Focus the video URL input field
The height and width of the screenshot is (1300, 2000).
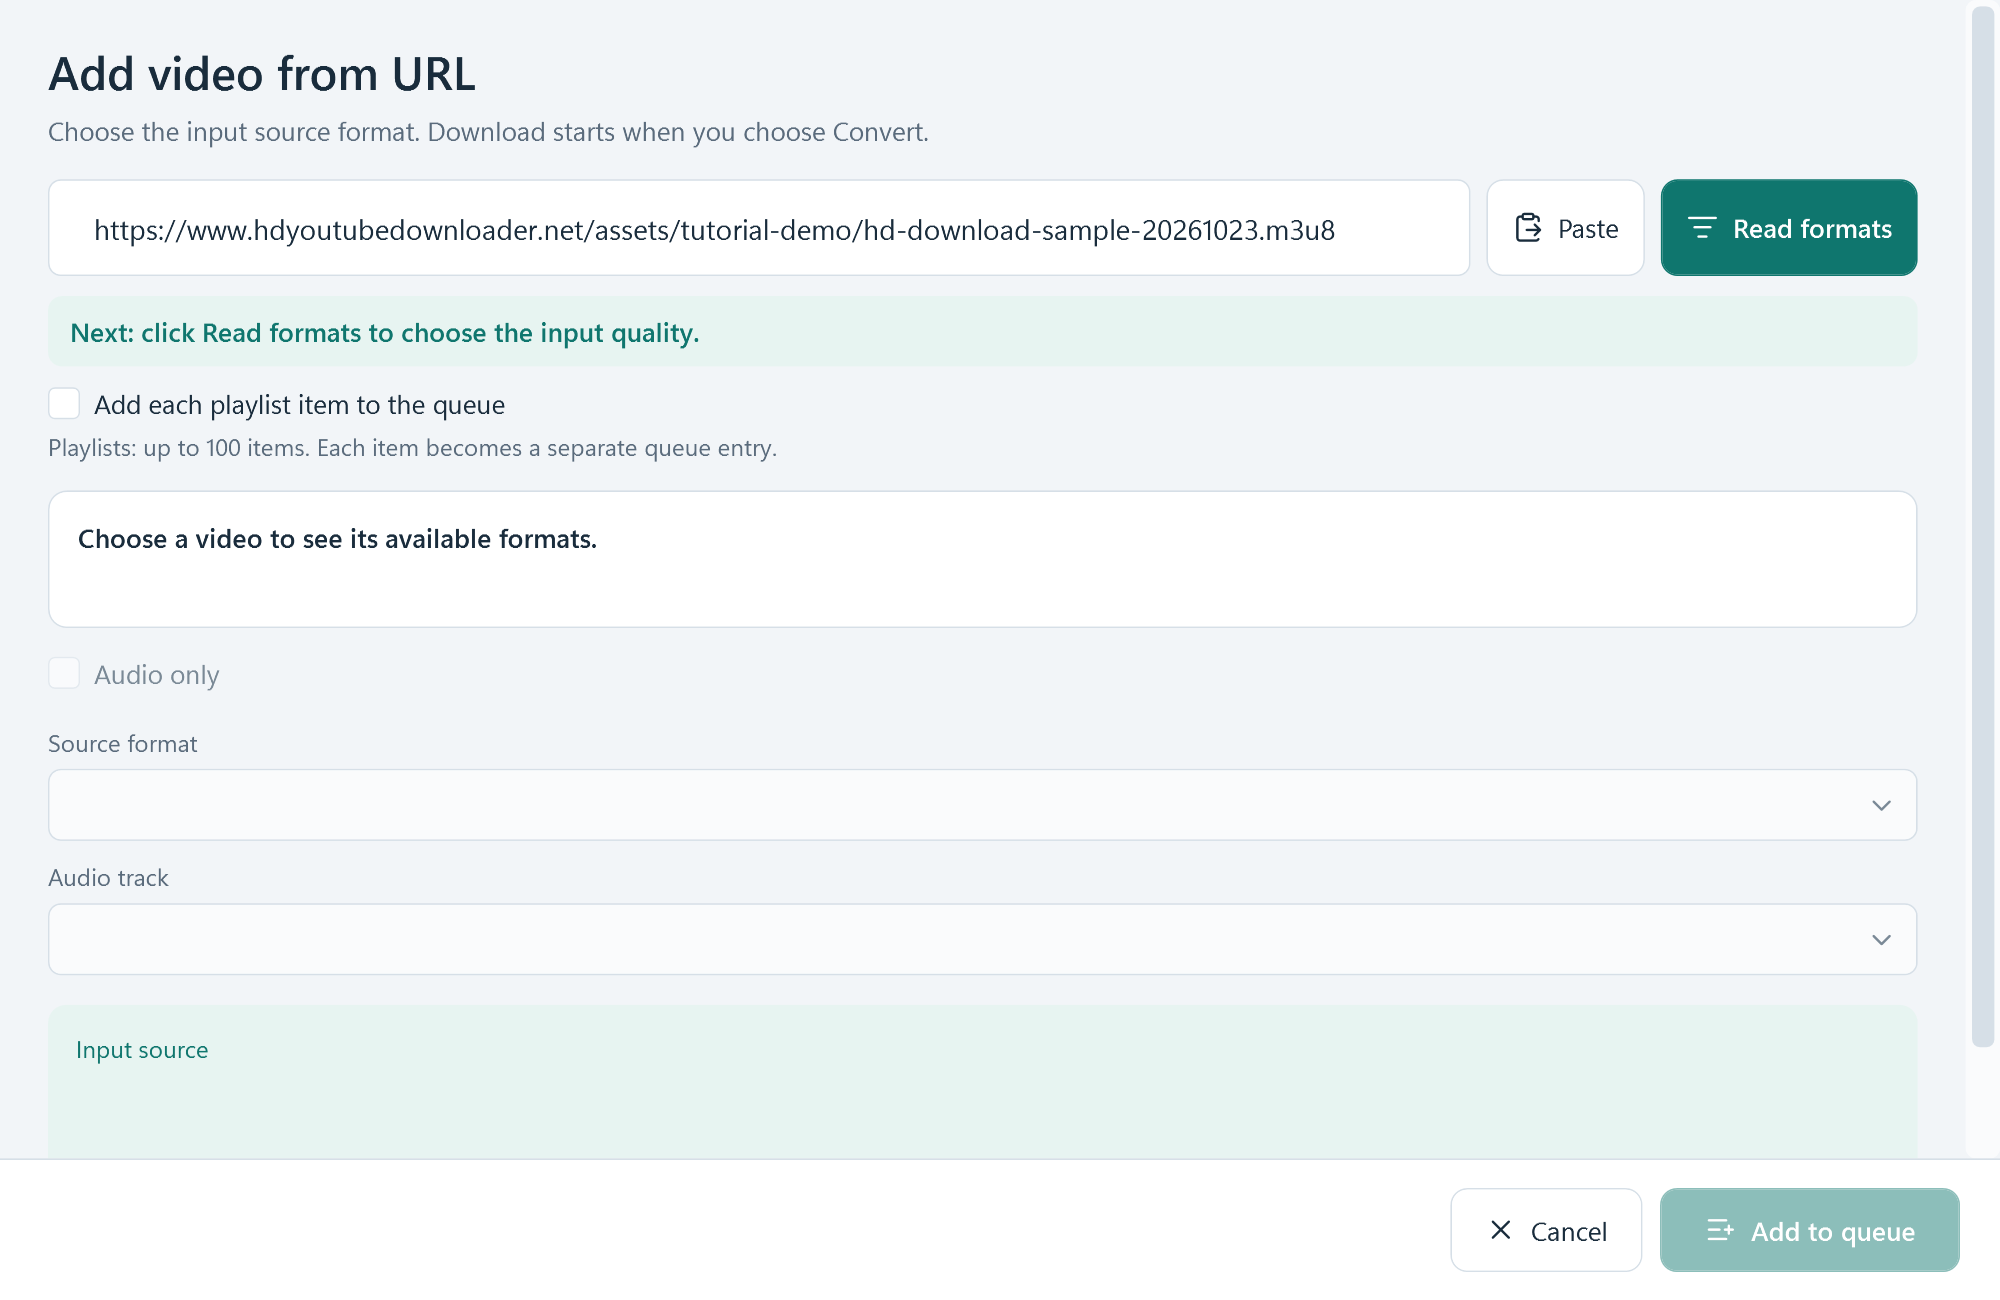759,228
